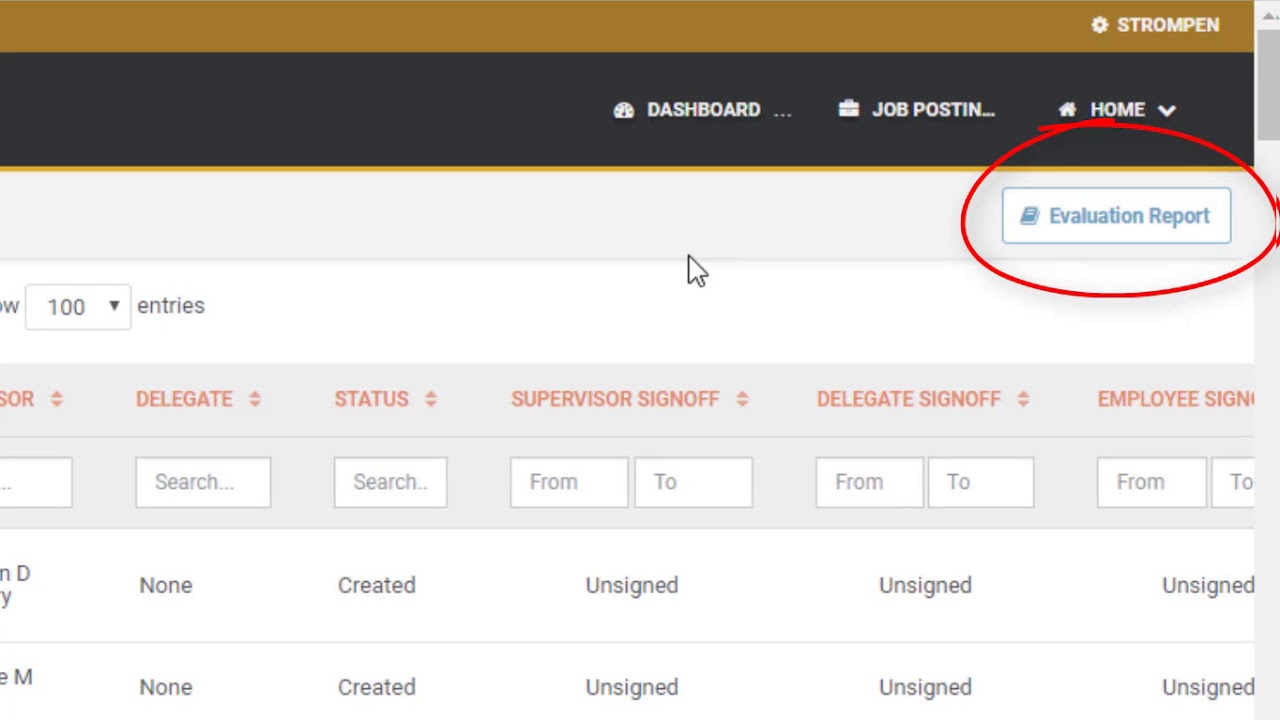Click Delegate Signoff To date field
Screen dimensions: 1280x720
tap(981, 482)
